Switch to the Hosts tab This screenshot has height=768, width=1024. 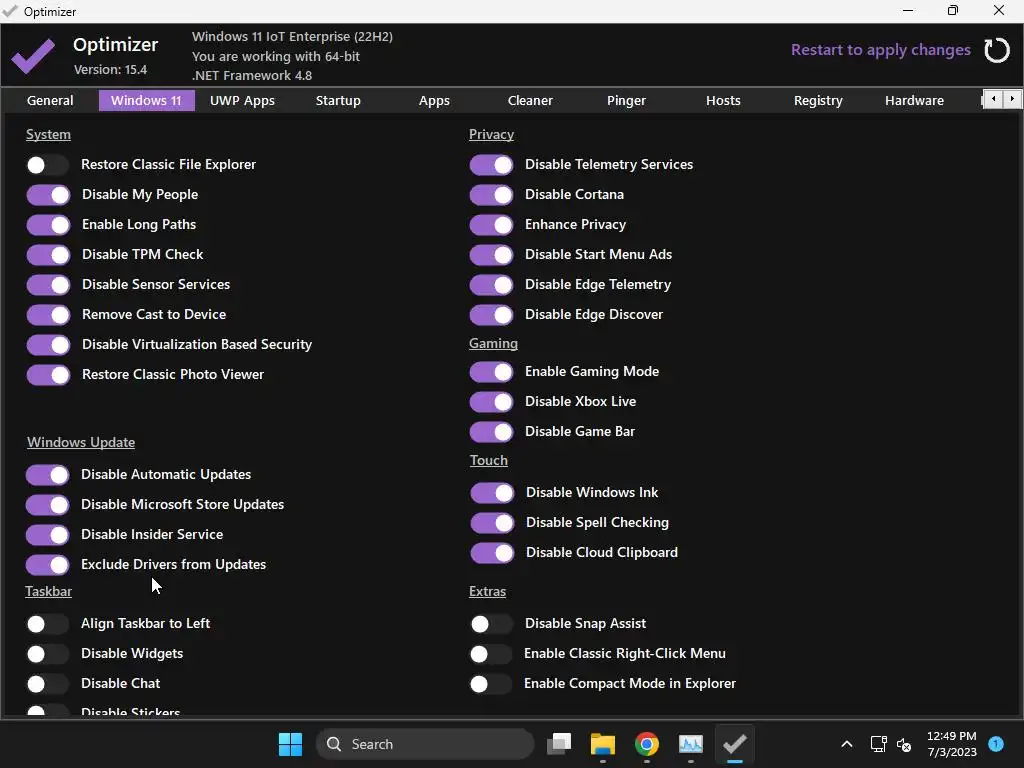click(723, 101)
